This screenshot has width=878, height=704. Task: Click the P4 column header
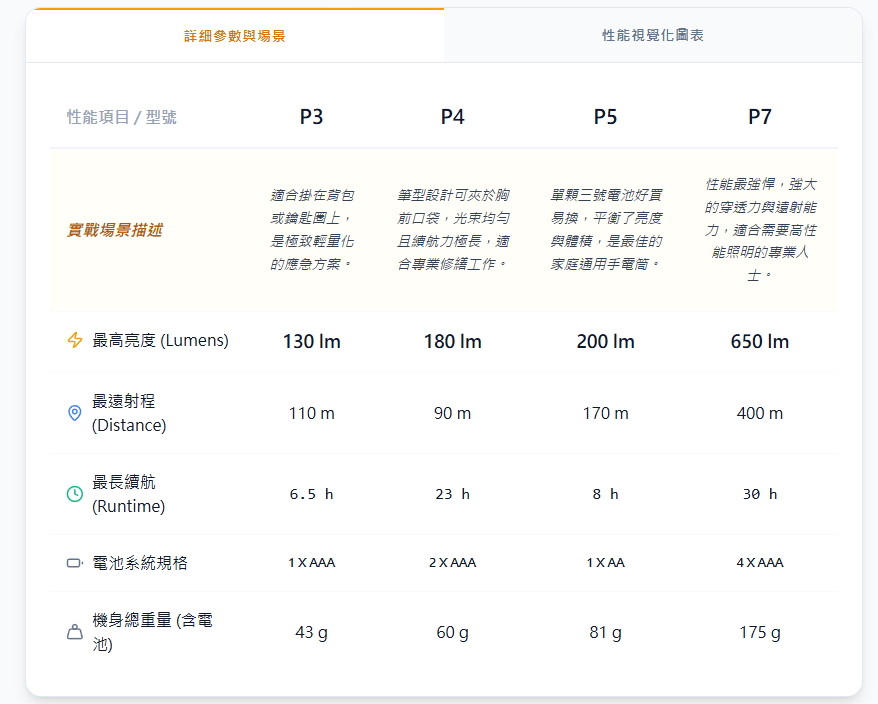tap(452, 117)
